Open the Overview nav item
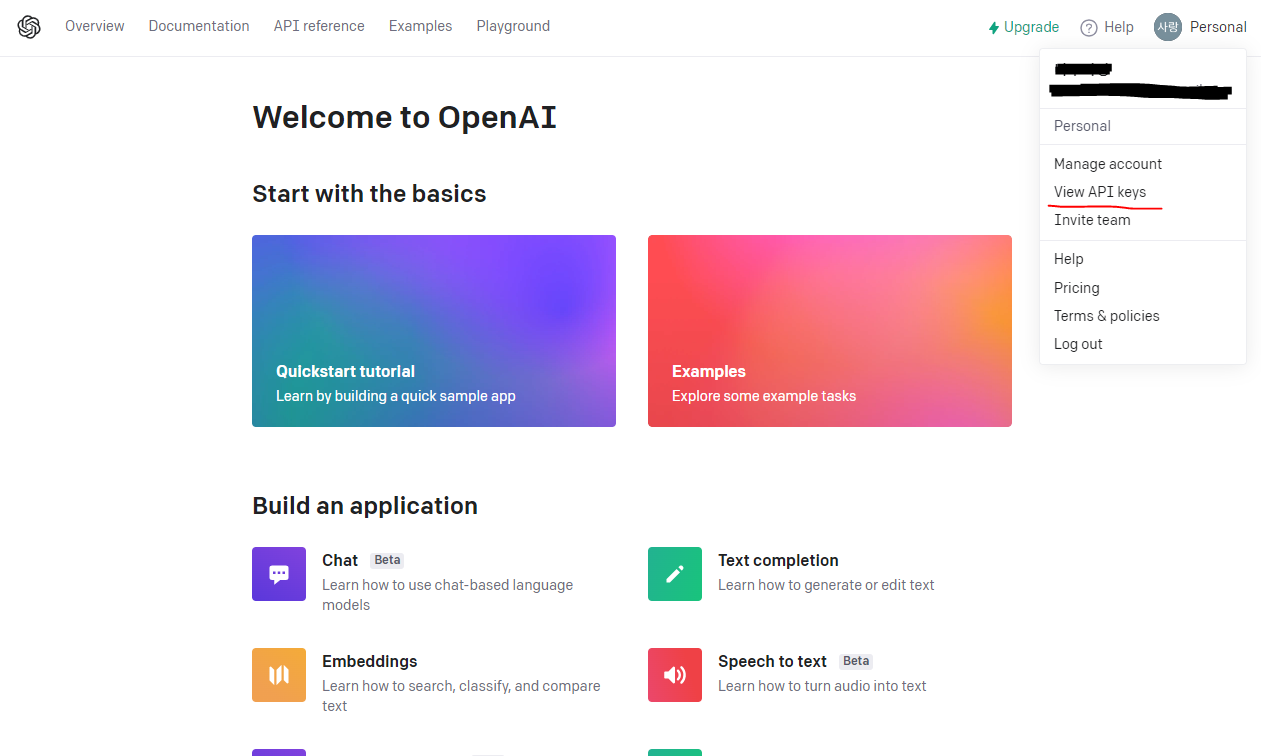Screen dimensions: 1261x756 click(x=95, y=26)
